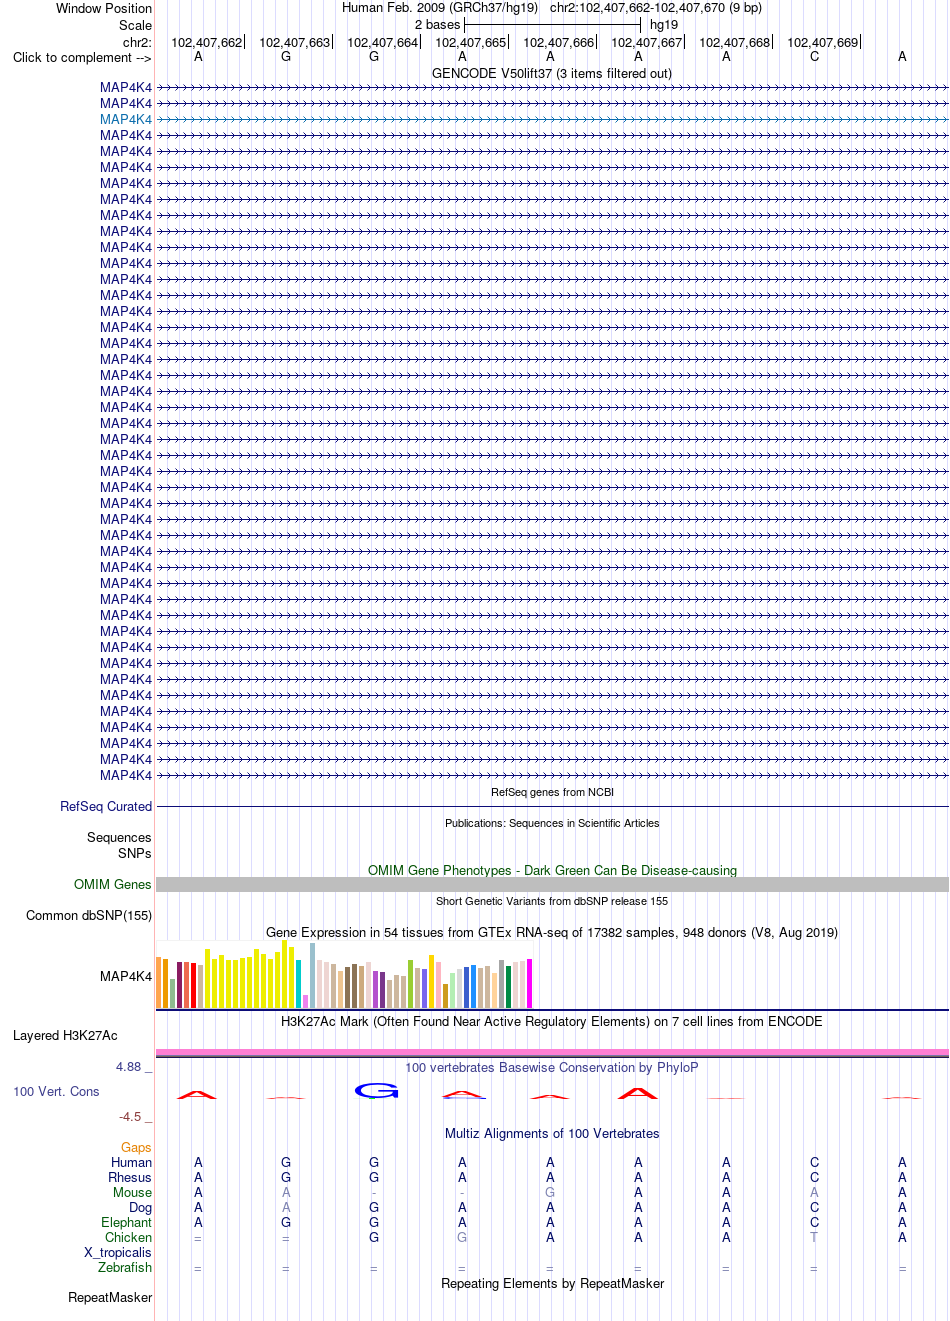Image resolution: width=950 pixels, height=1321 pixels.
Task: Open the OMIM Genes track label
Action: tap(113, 884)
